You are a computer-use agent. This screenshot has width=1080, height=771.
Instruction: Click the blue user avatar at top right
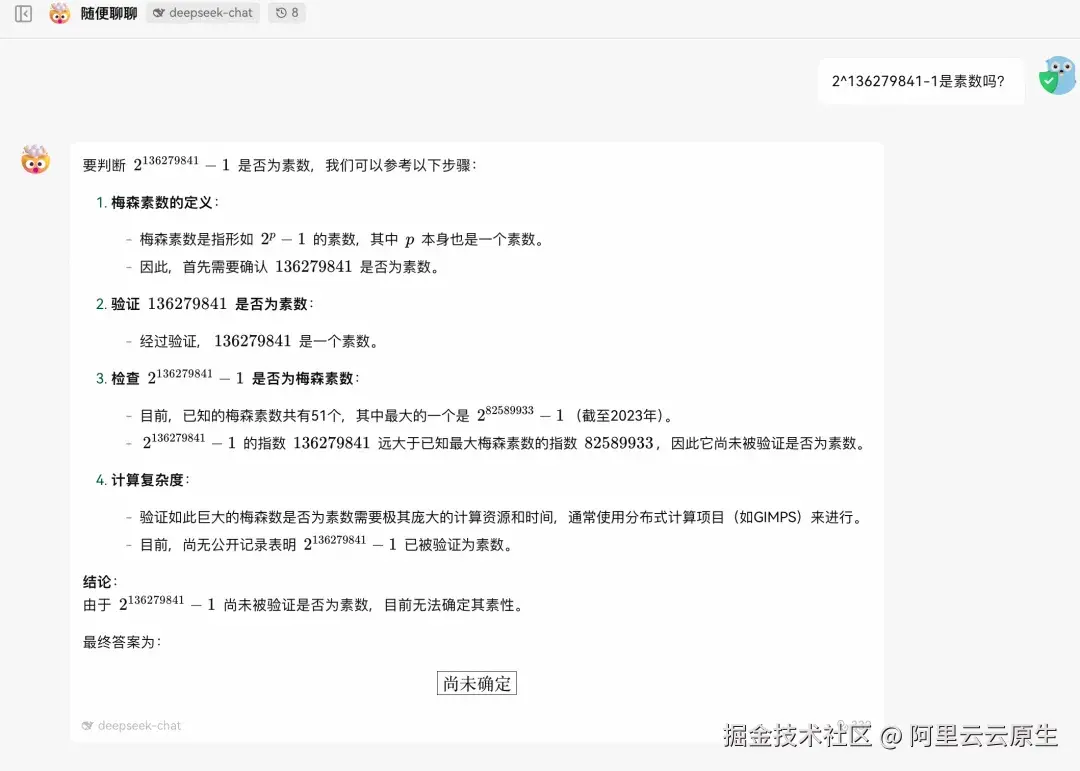(1057, 75)
